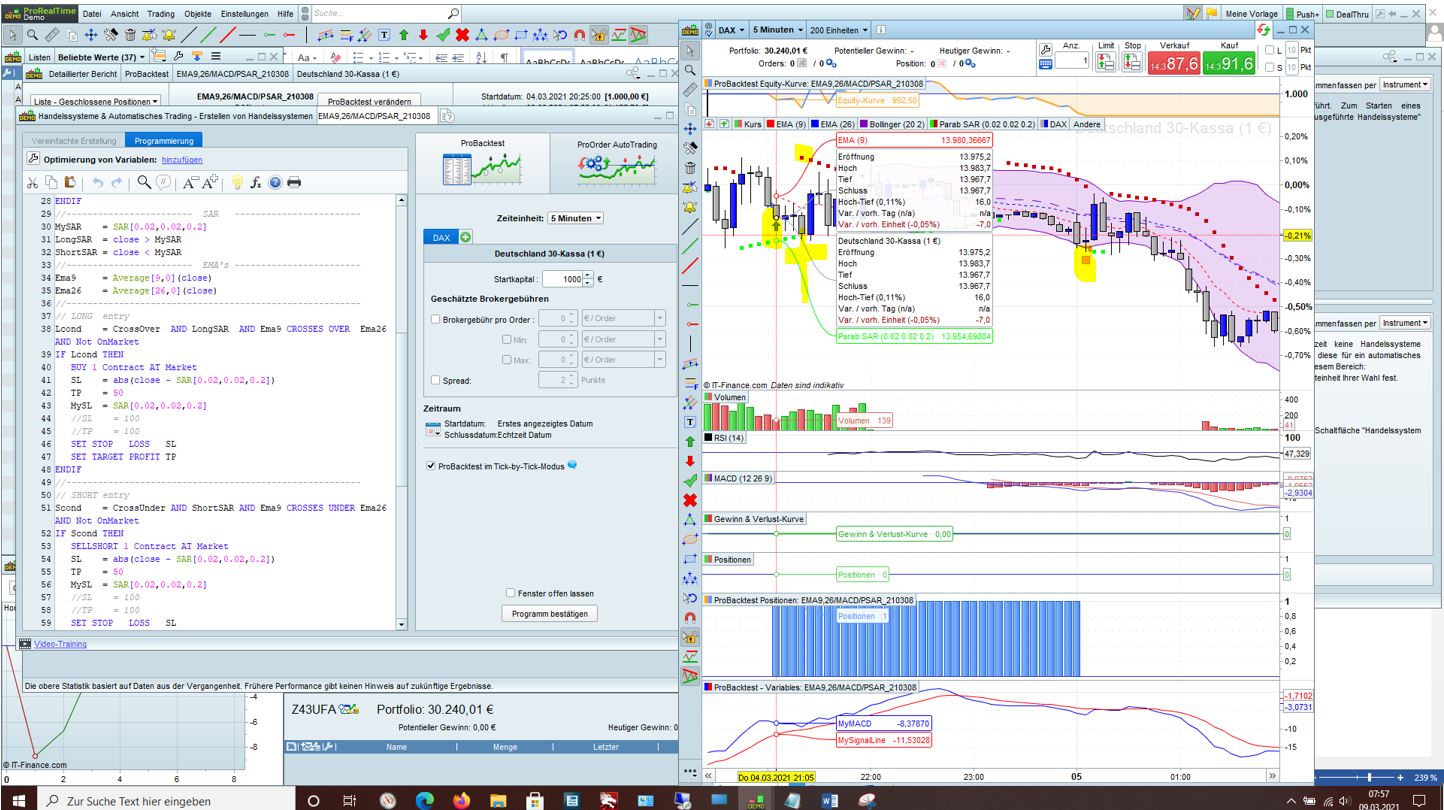Check the Fenster offen lassen checkbox

coord(510,593)
